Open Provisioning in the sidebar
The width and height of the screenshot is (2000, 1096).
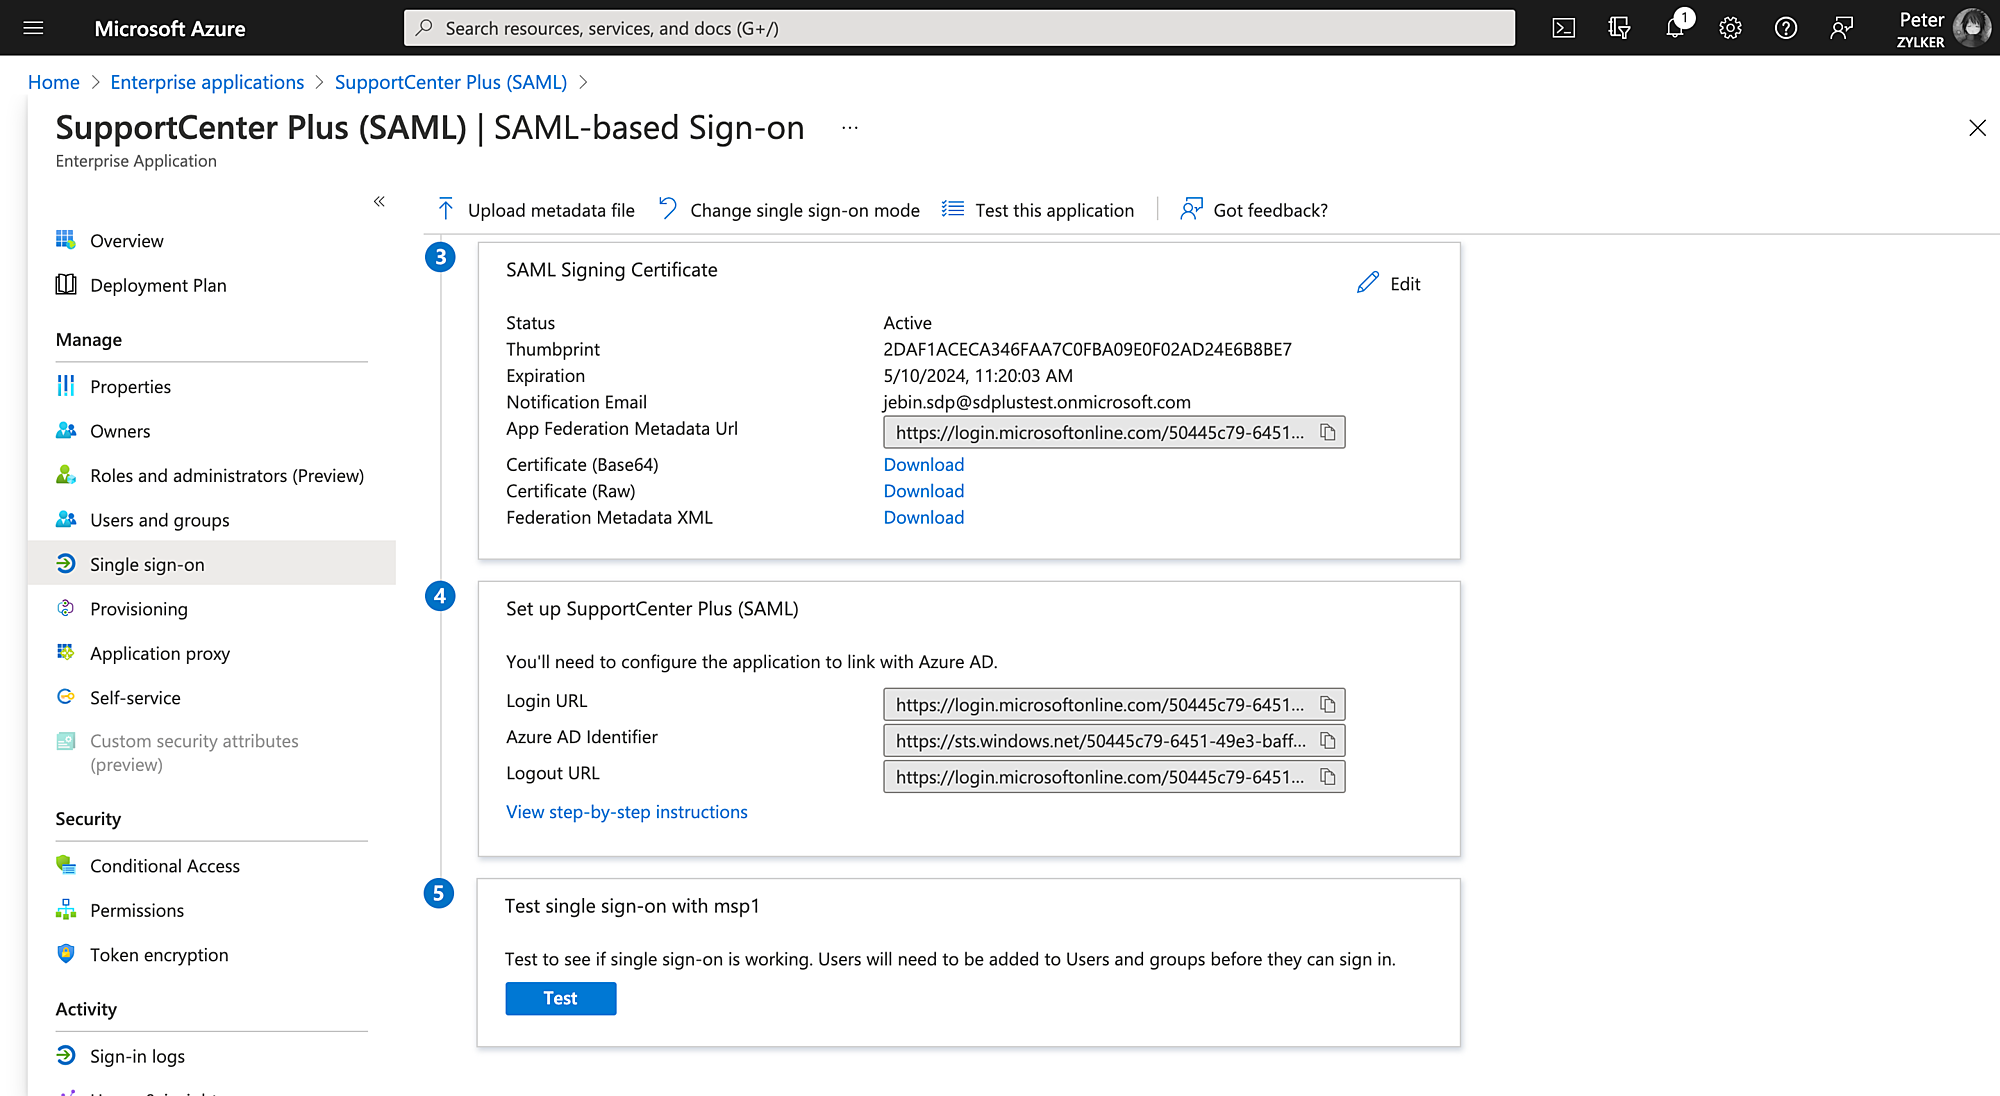tap(138, 609)
